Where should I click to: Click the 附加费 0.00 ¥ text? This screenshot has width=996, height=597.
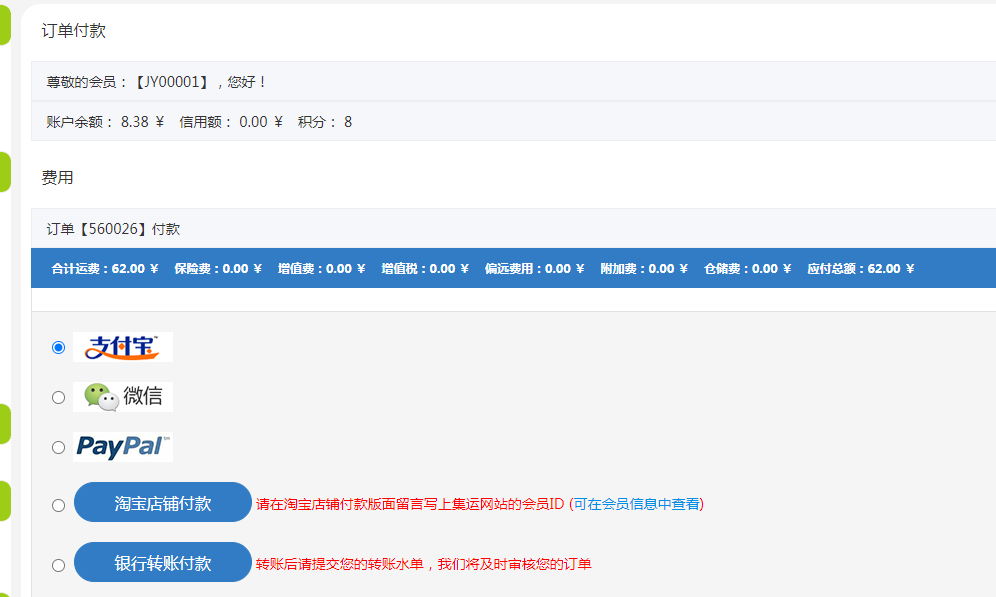pos(644,269)
